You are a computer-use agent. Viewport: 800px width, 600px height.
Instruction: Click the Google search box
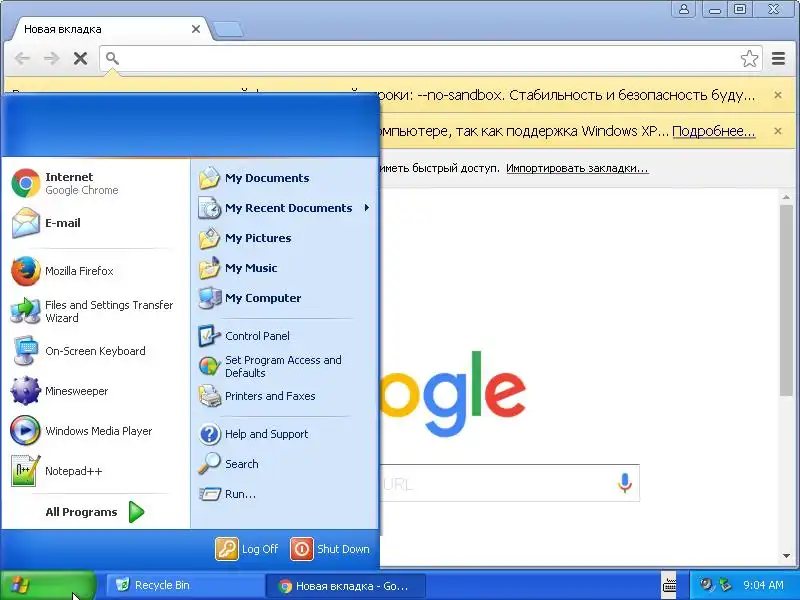pyautogui.click(x=509, y=483)
